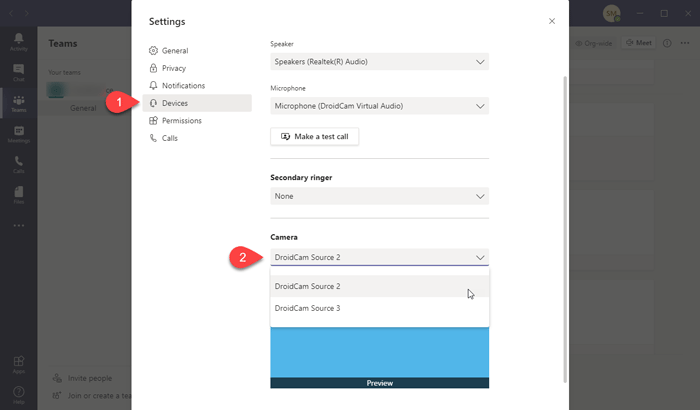Viewport: 700px width, 410px height.
Task: Click the team avatar in Your teams
Action: (x=56, y=91)
